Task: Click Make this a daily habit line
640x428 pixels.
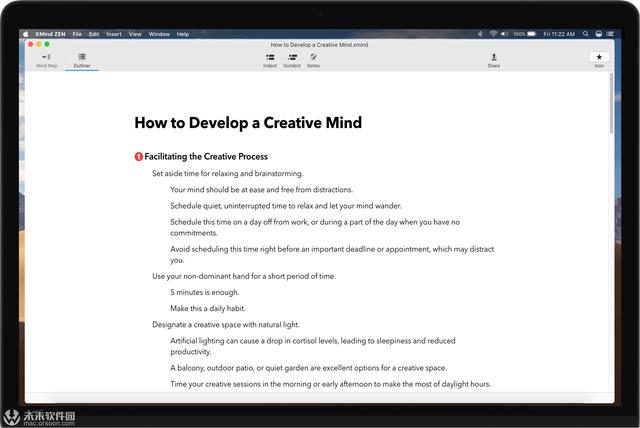Action: pyautogui.click(x=208, y=308)
